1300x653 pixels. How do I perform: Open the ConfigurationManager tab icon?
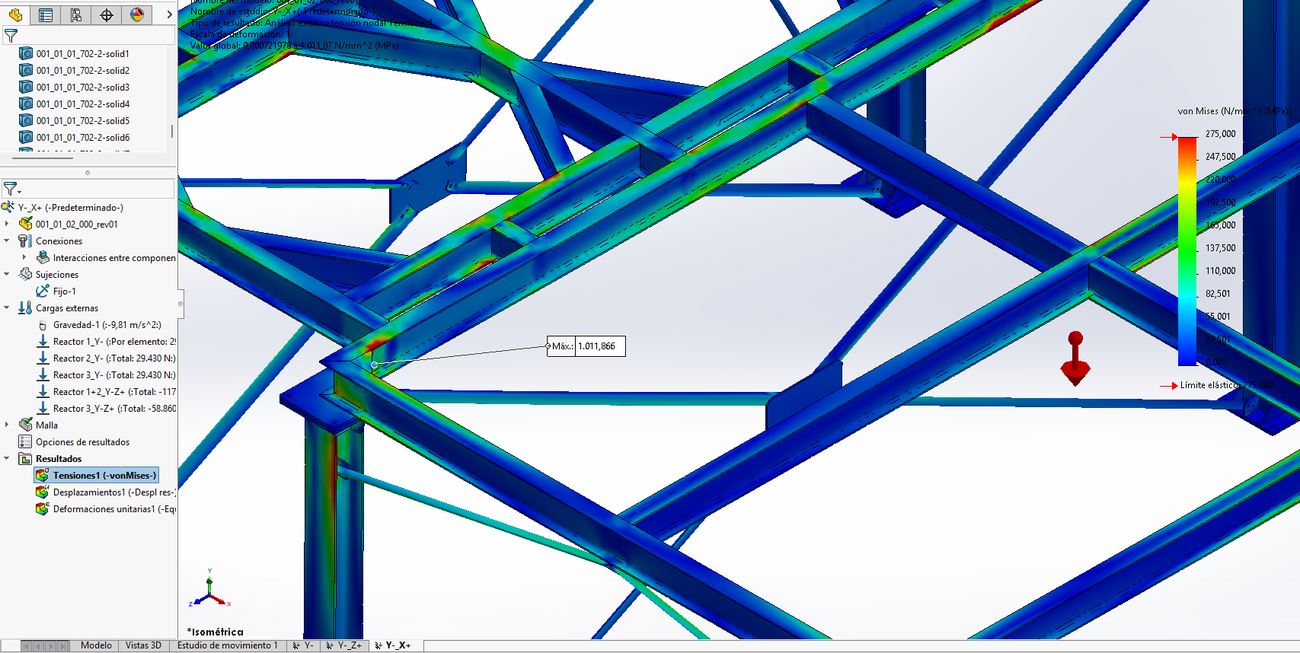(76, 15)
